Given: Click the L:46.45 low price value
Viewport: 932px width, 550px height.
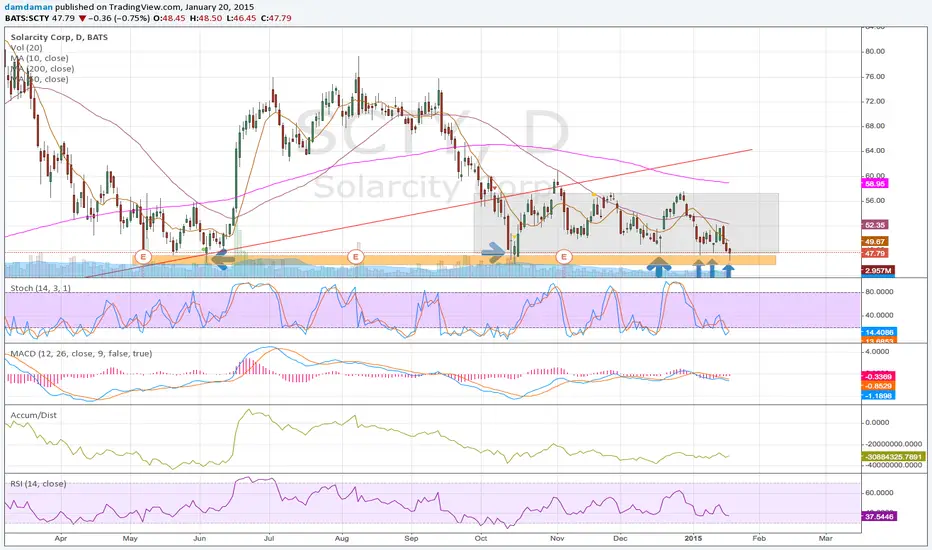Looking at the screenshot, I should click(x=241, y=18).
